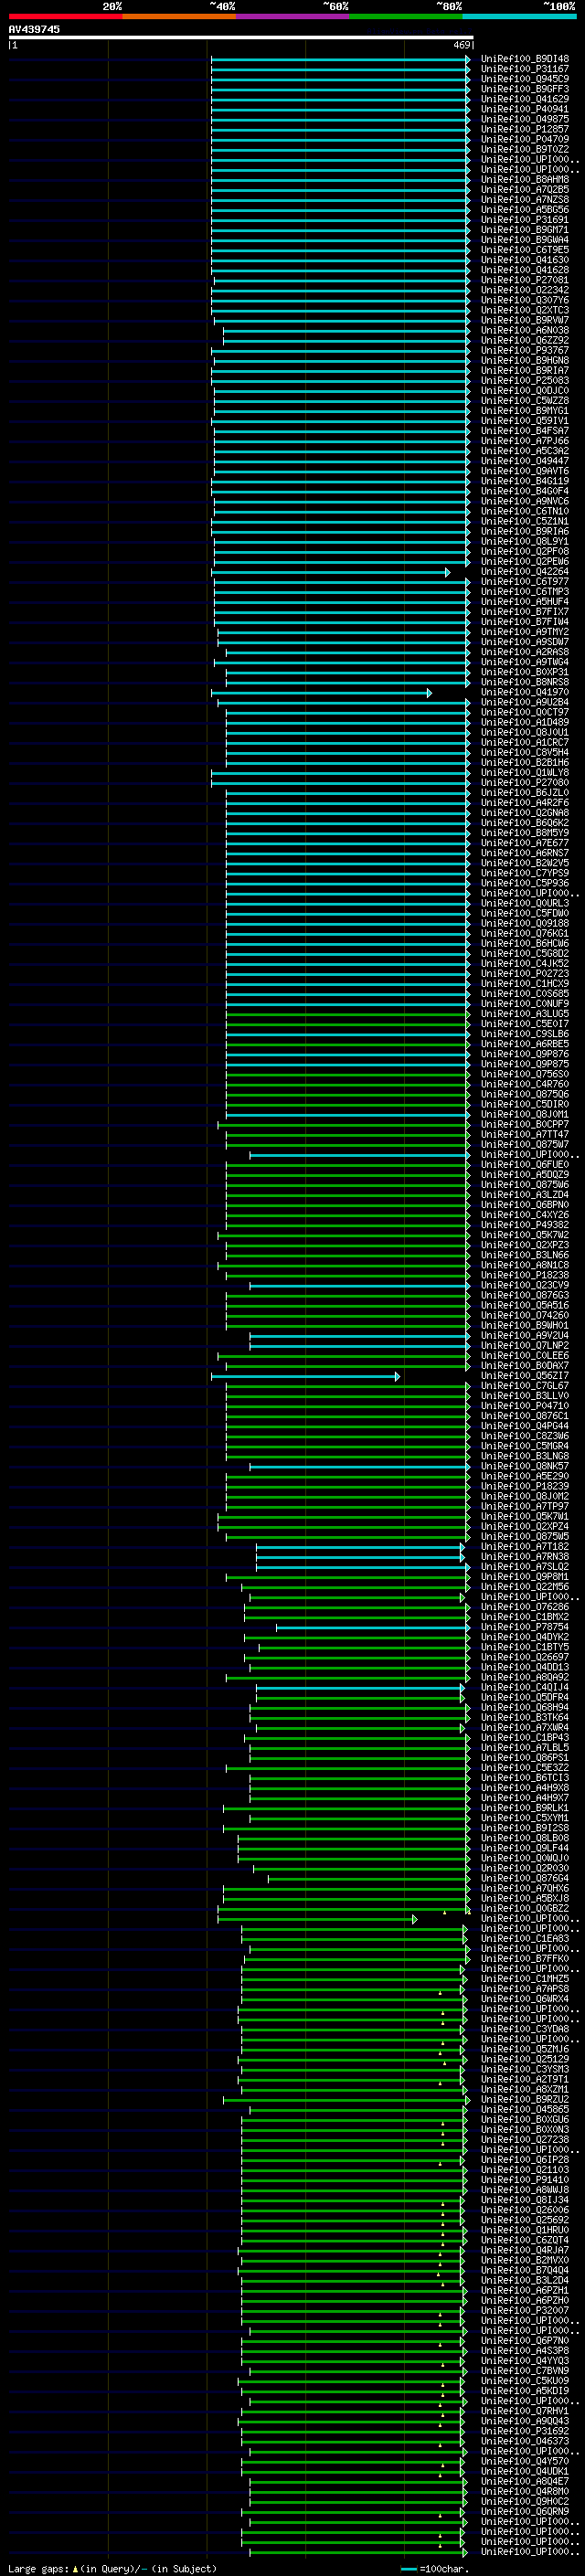Open hit UniRef100_P31167
The width and height of the screenshot is (585, 2576).
pos(525,69)
